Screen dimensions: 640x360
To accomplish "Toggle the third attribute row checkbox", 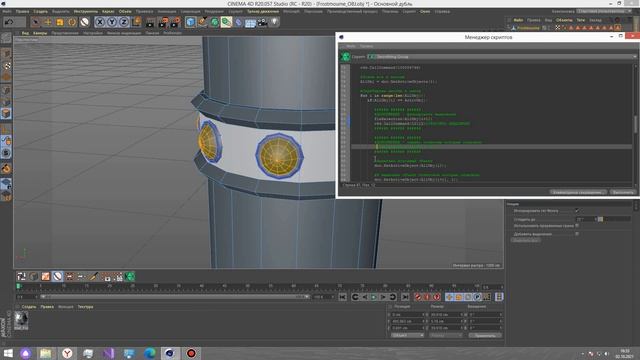I will coord(577,225).
